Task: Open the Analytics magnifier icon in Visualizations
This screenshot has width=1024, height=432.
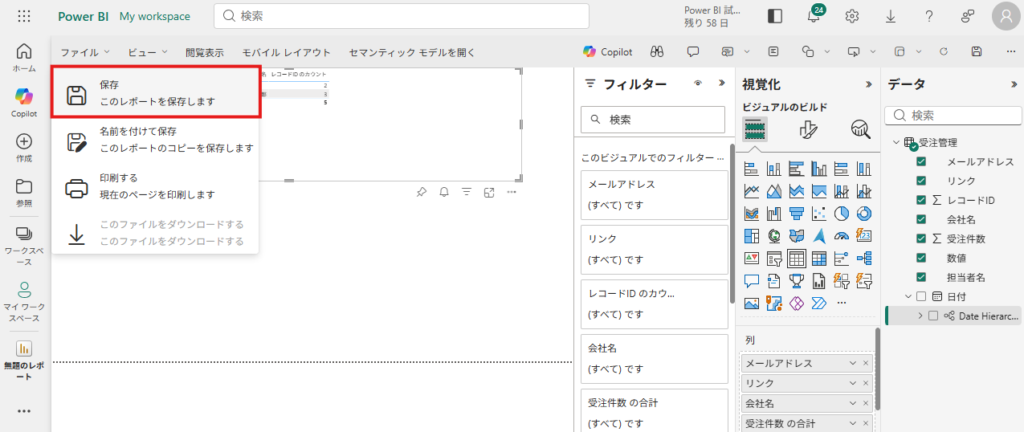Action: tap(859, 128)
